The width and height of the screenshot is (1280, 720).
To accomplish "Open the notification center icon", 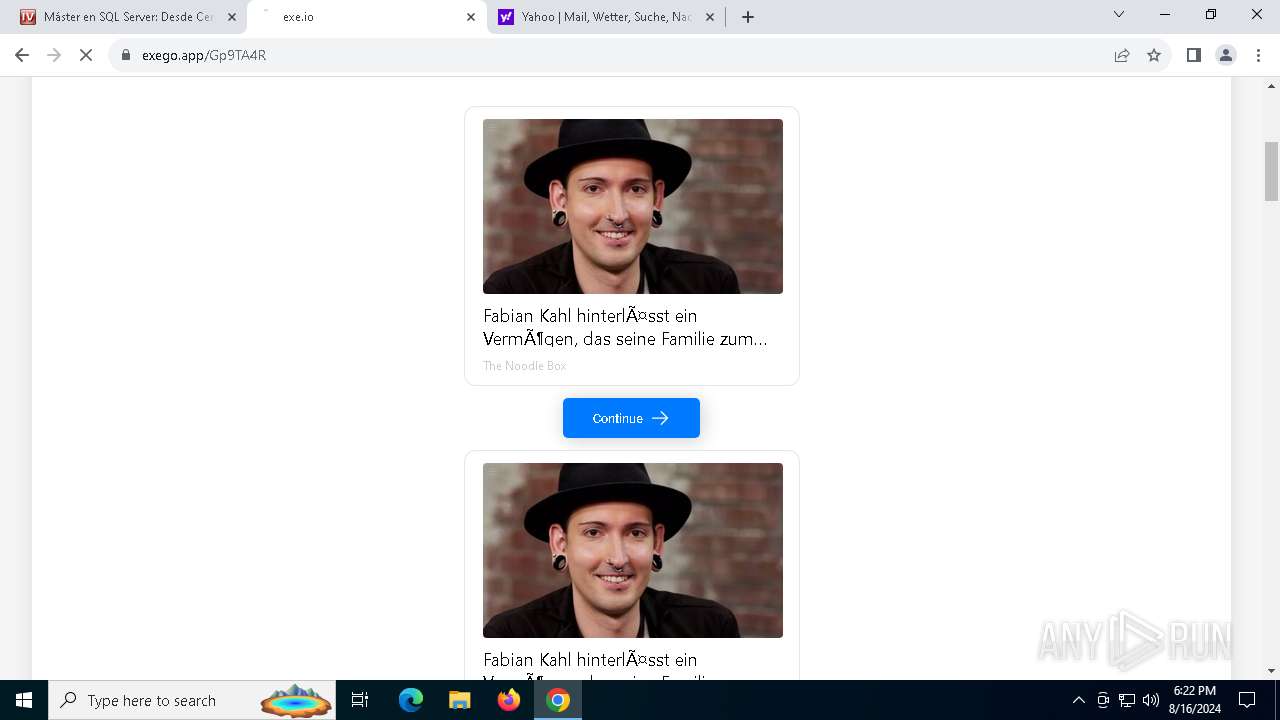I will (x=1247, y=700).
